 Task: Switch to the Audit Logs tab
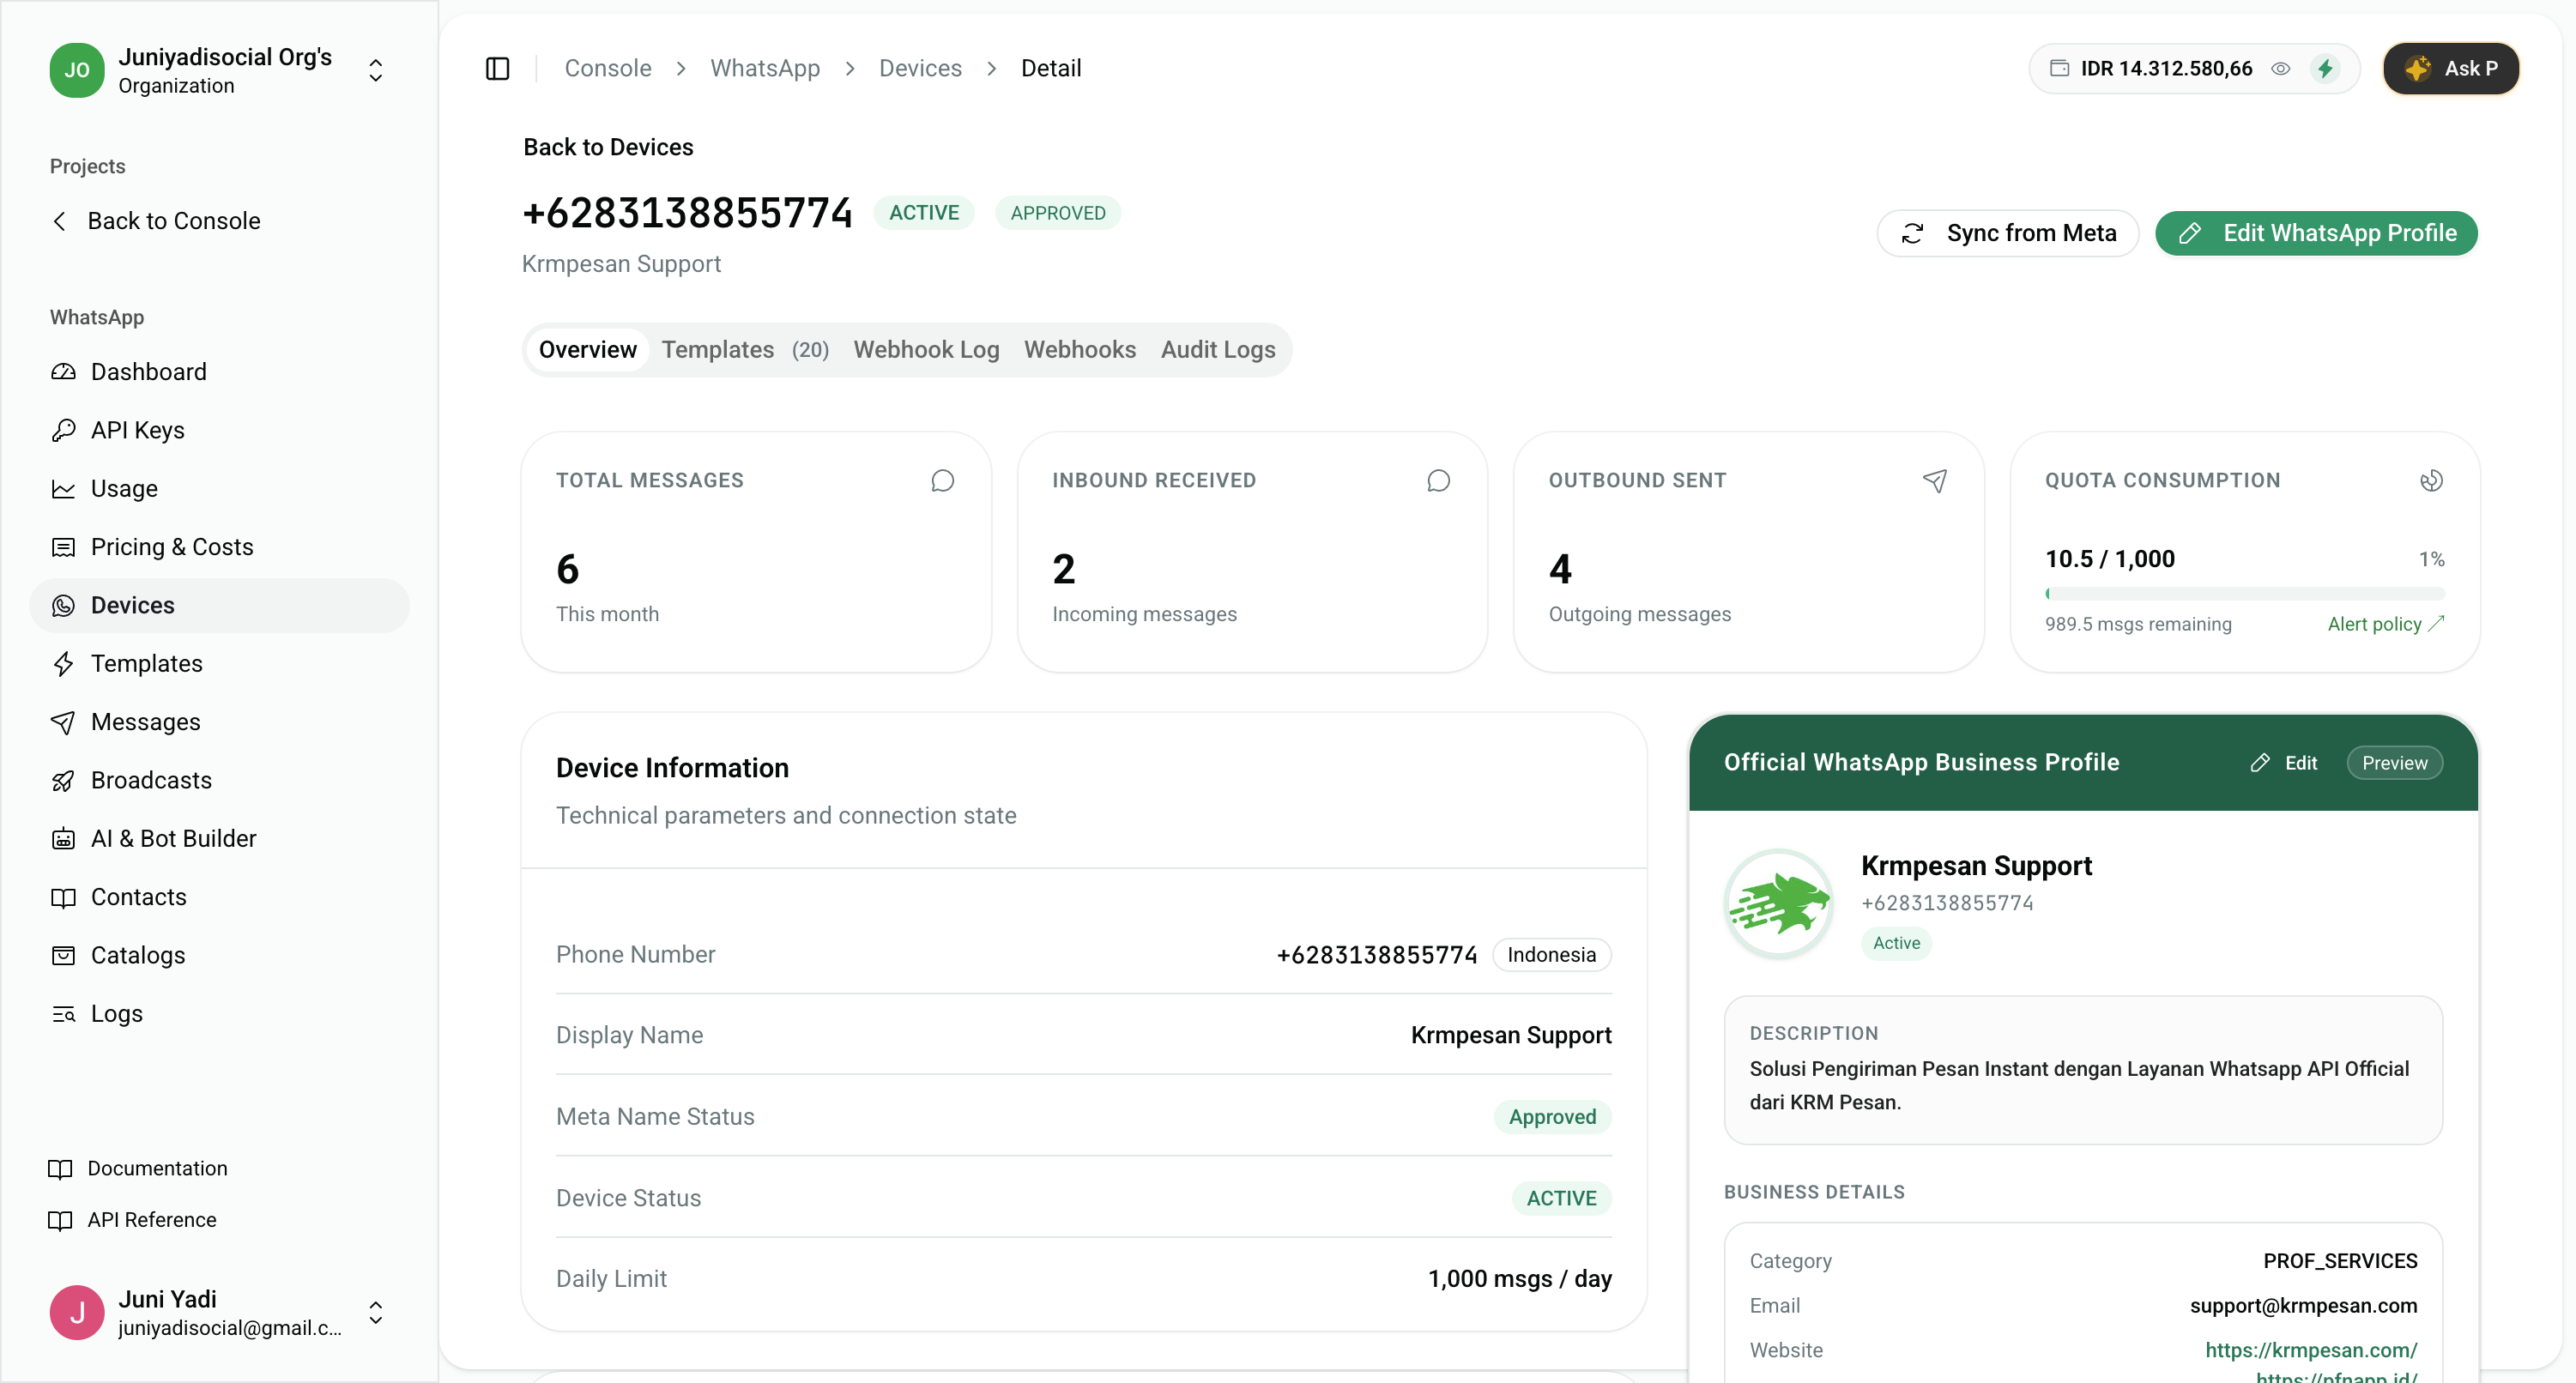coord(1217,349)
